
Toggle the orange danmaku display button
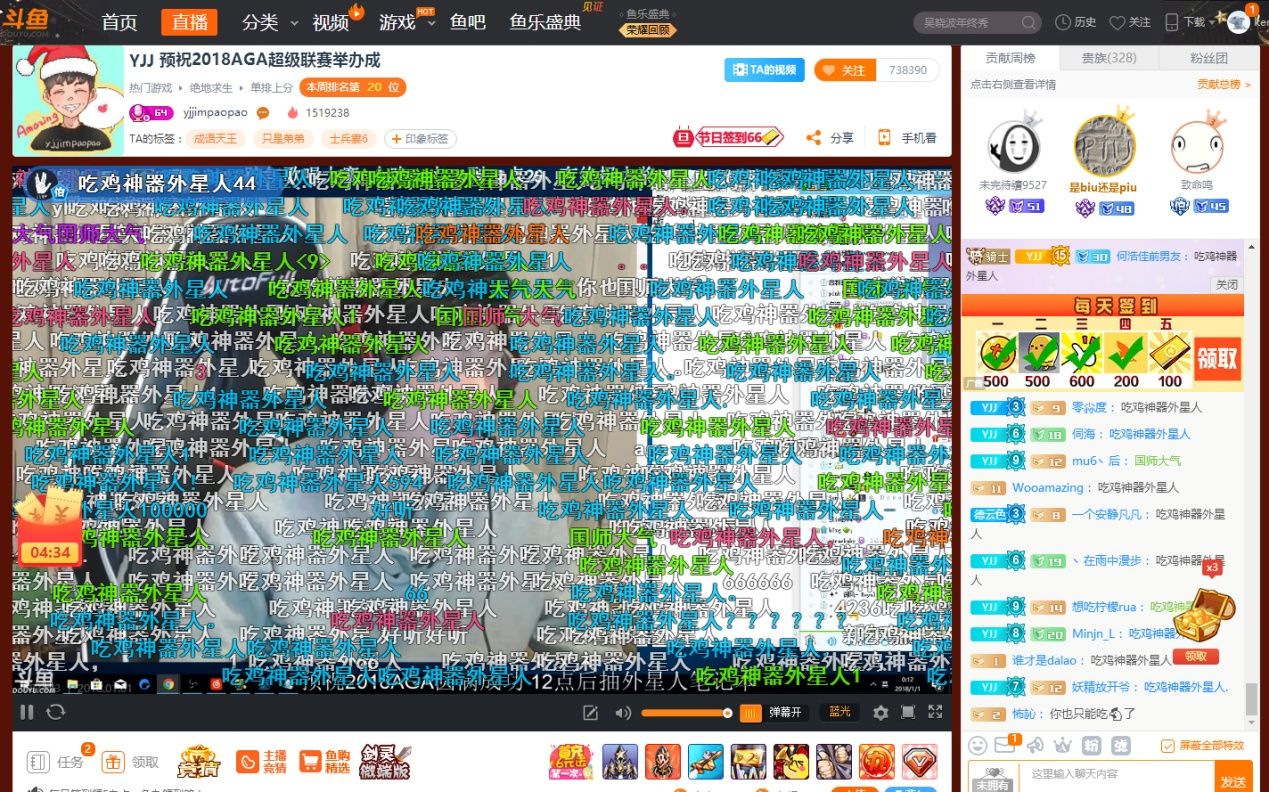pyautogui.click(x=751, y=712)
